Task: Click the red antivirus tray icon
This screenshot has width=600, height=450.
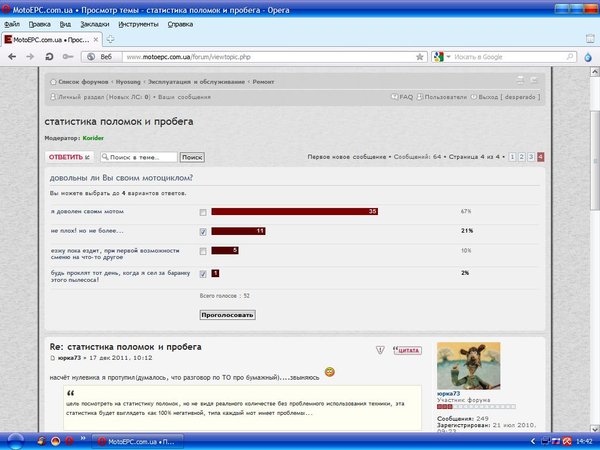Action: click(x=567, y=442)
